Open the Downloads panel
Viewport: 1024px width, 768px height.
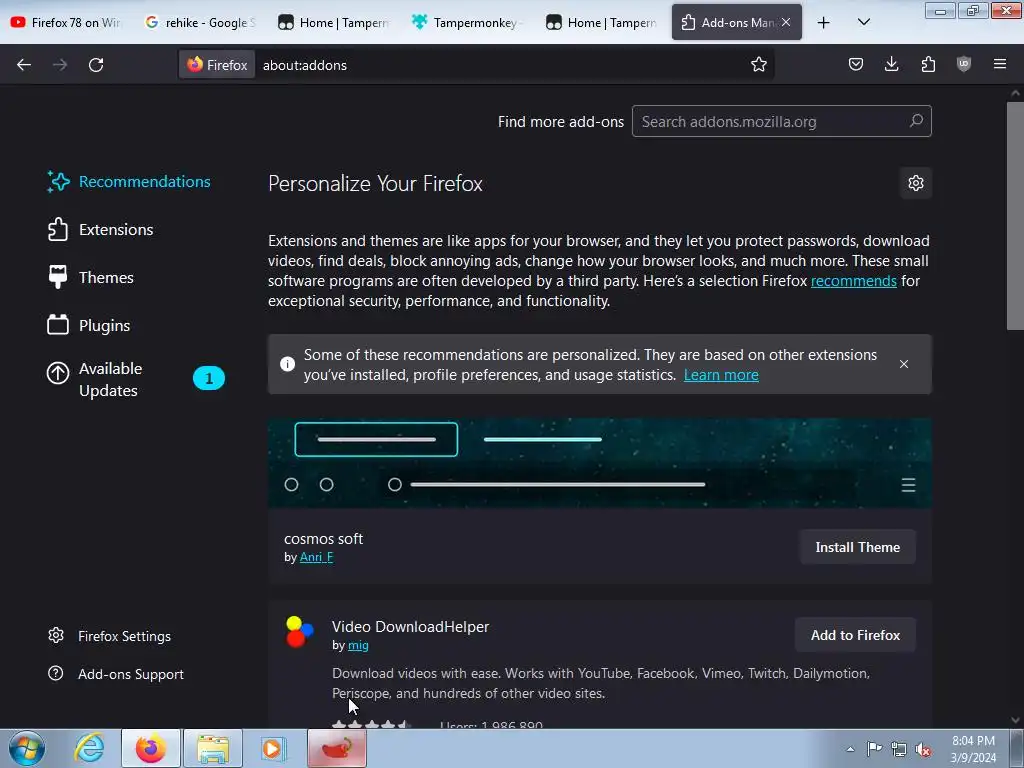coord(891,65)
